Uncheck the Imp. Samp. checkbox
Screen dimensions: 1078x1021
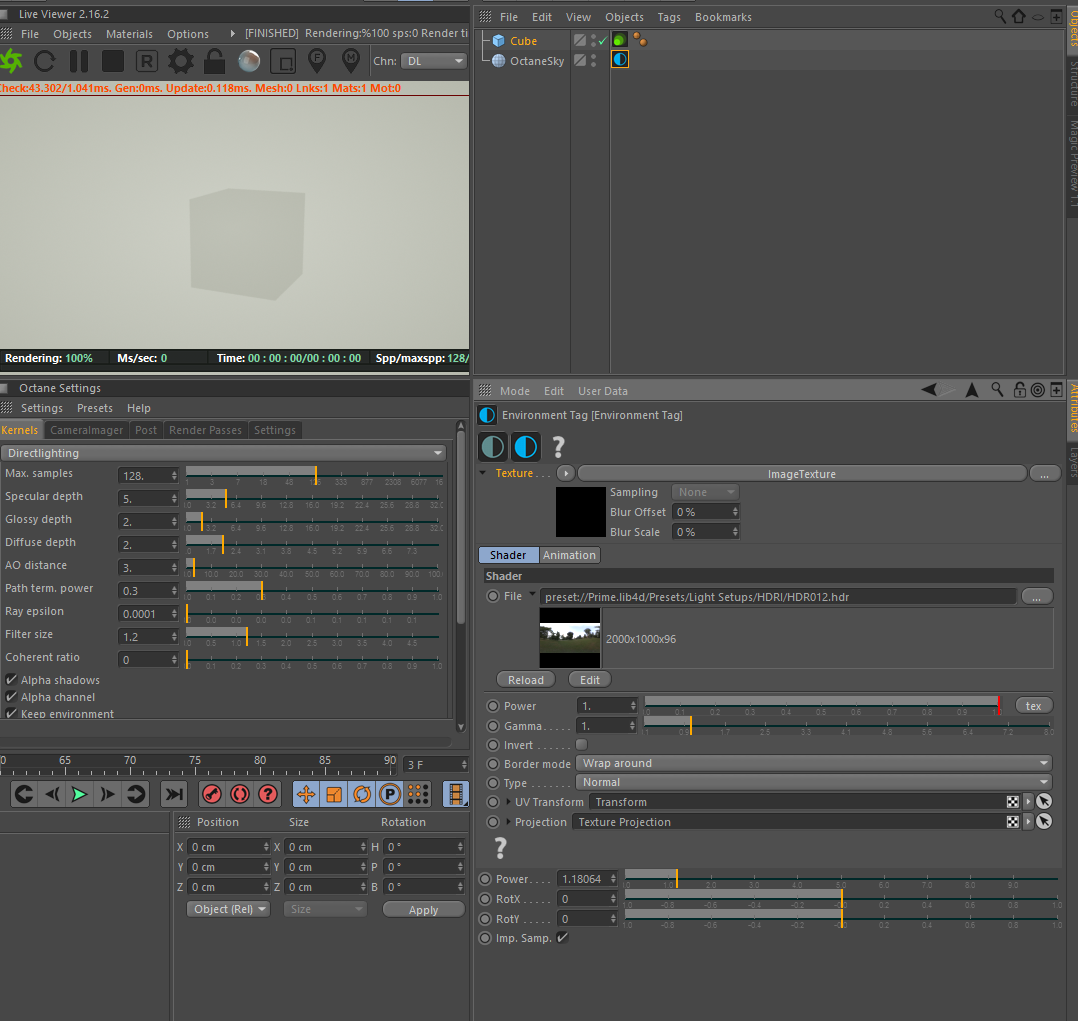[x=562, y=938]
